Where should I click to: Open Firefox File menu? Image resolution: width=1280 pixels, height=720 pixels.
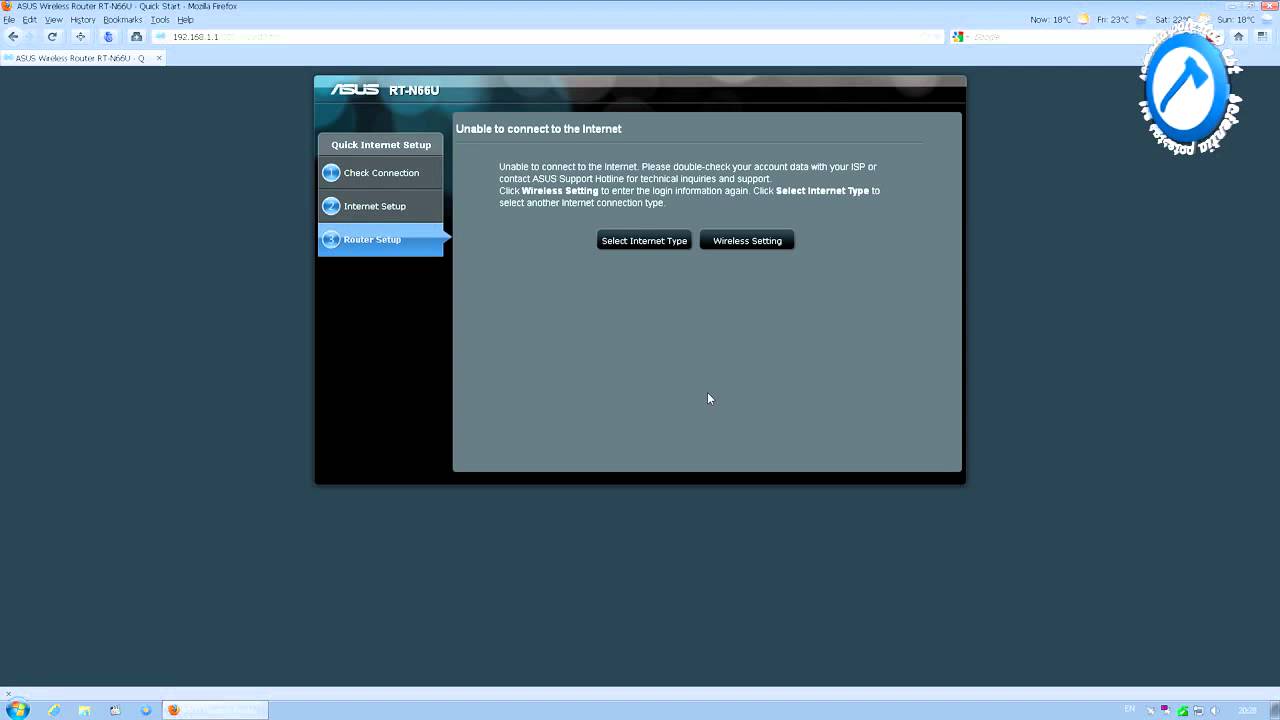tap(9, 20)
